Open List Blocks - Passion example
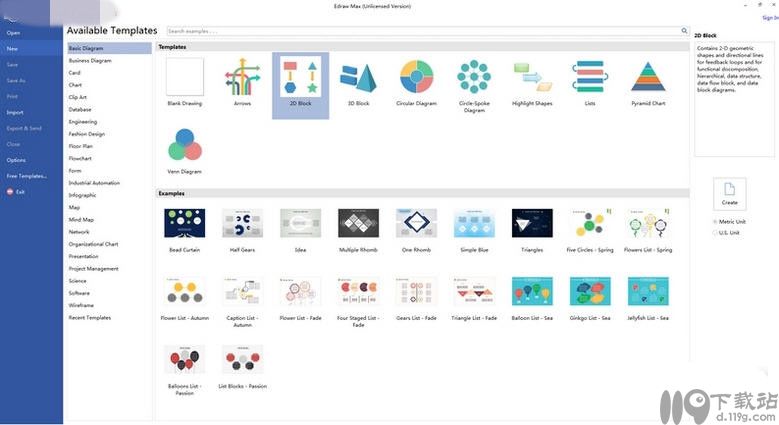 pyautogui.click(x=242, y=359)
